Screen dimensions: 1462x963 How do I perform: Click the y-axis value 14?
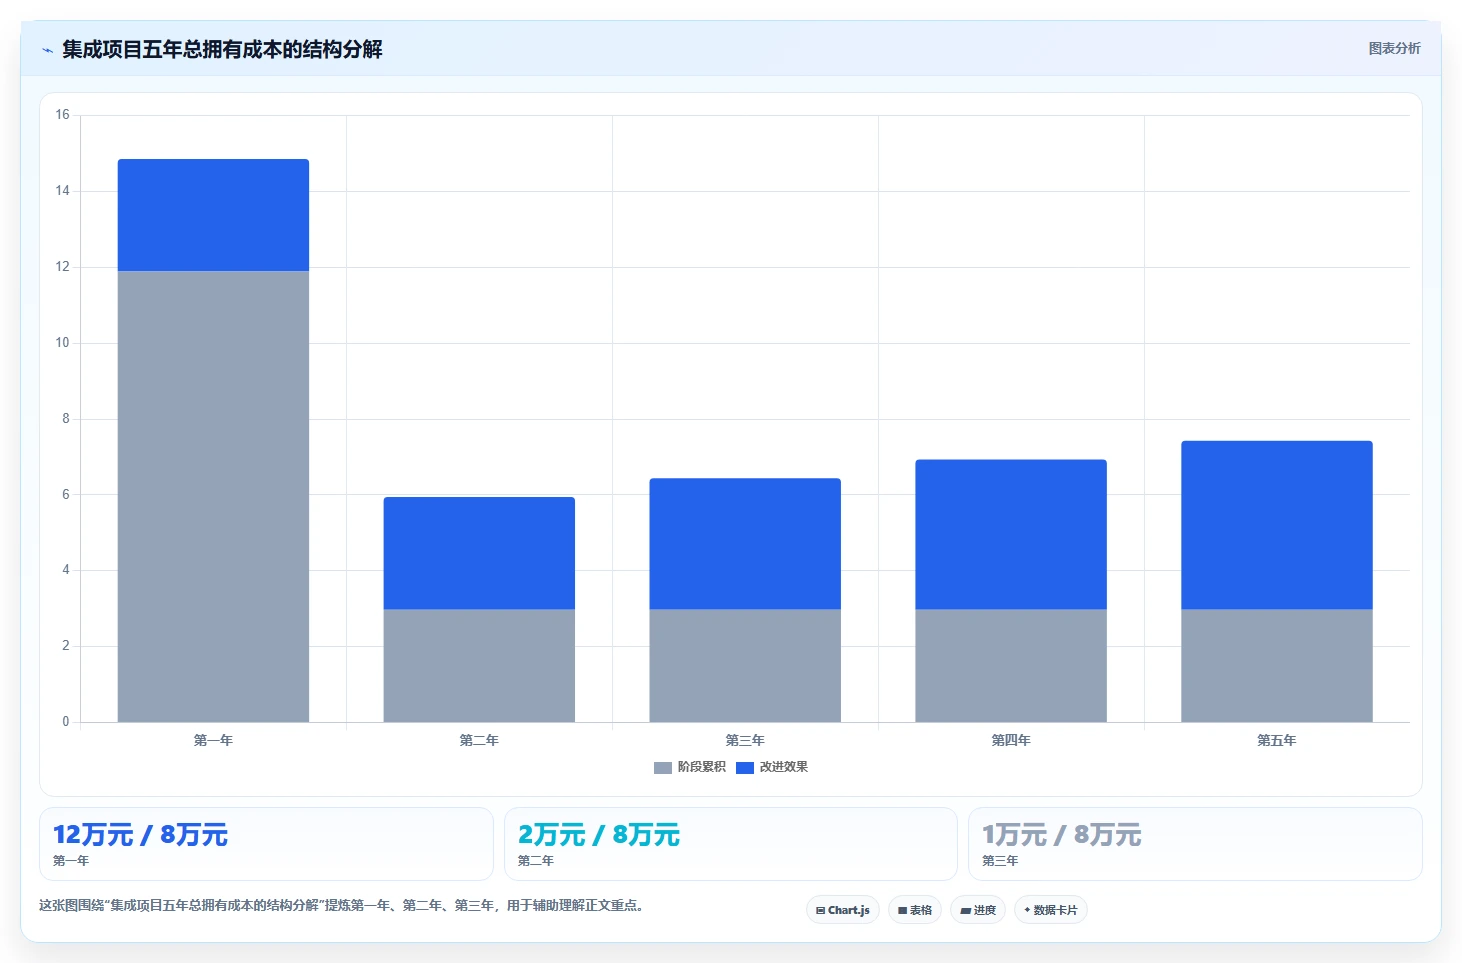click(x=62, y=191)
